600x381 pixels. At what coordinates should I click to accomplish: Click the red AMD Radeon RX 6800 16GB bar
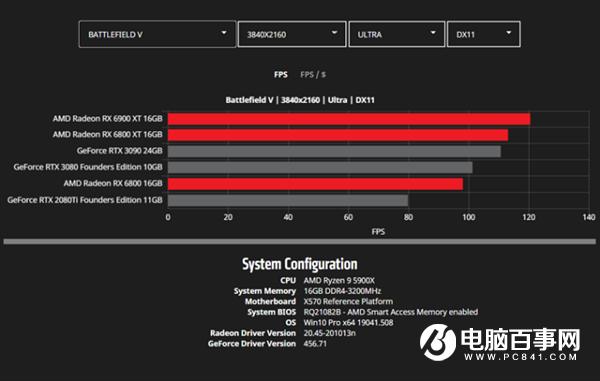pyautogui.click(x=315, y=184)
